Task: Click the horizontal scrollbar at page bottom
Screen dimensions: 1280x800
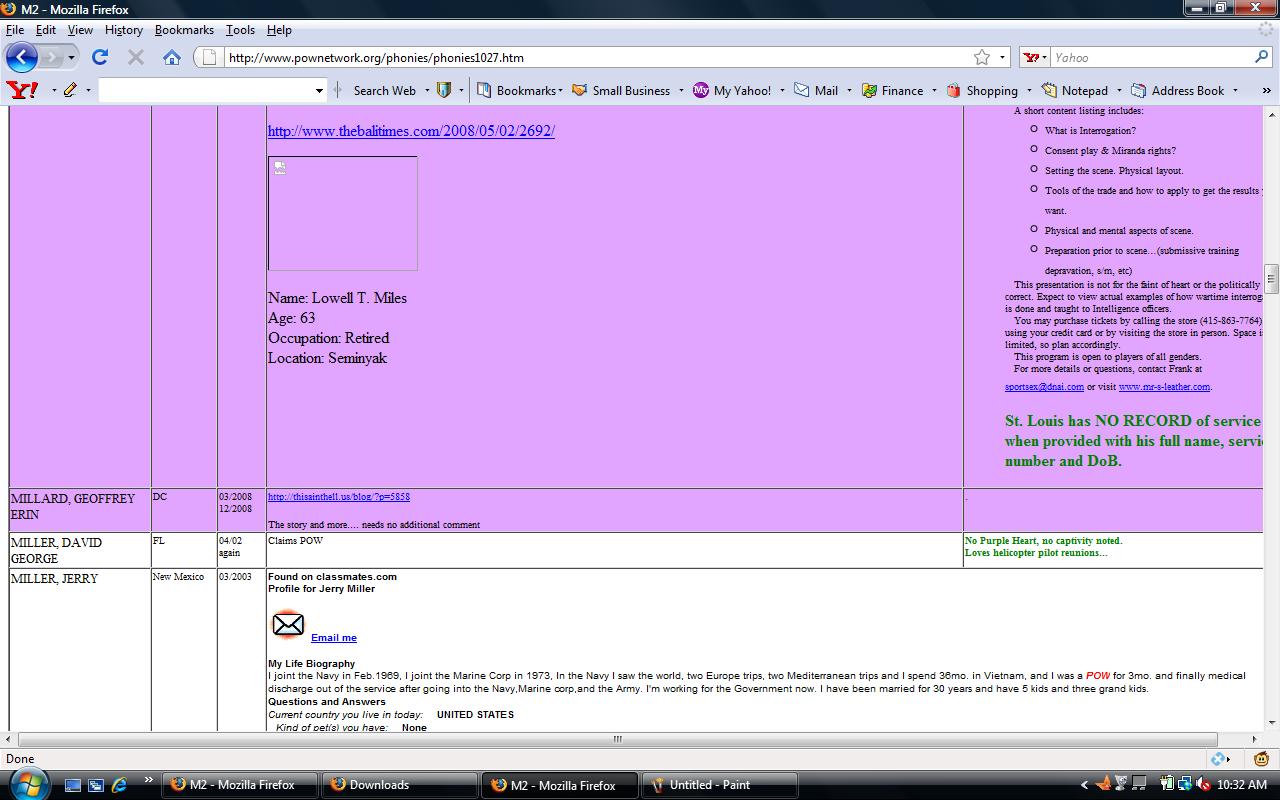Action: pos(617,739)
